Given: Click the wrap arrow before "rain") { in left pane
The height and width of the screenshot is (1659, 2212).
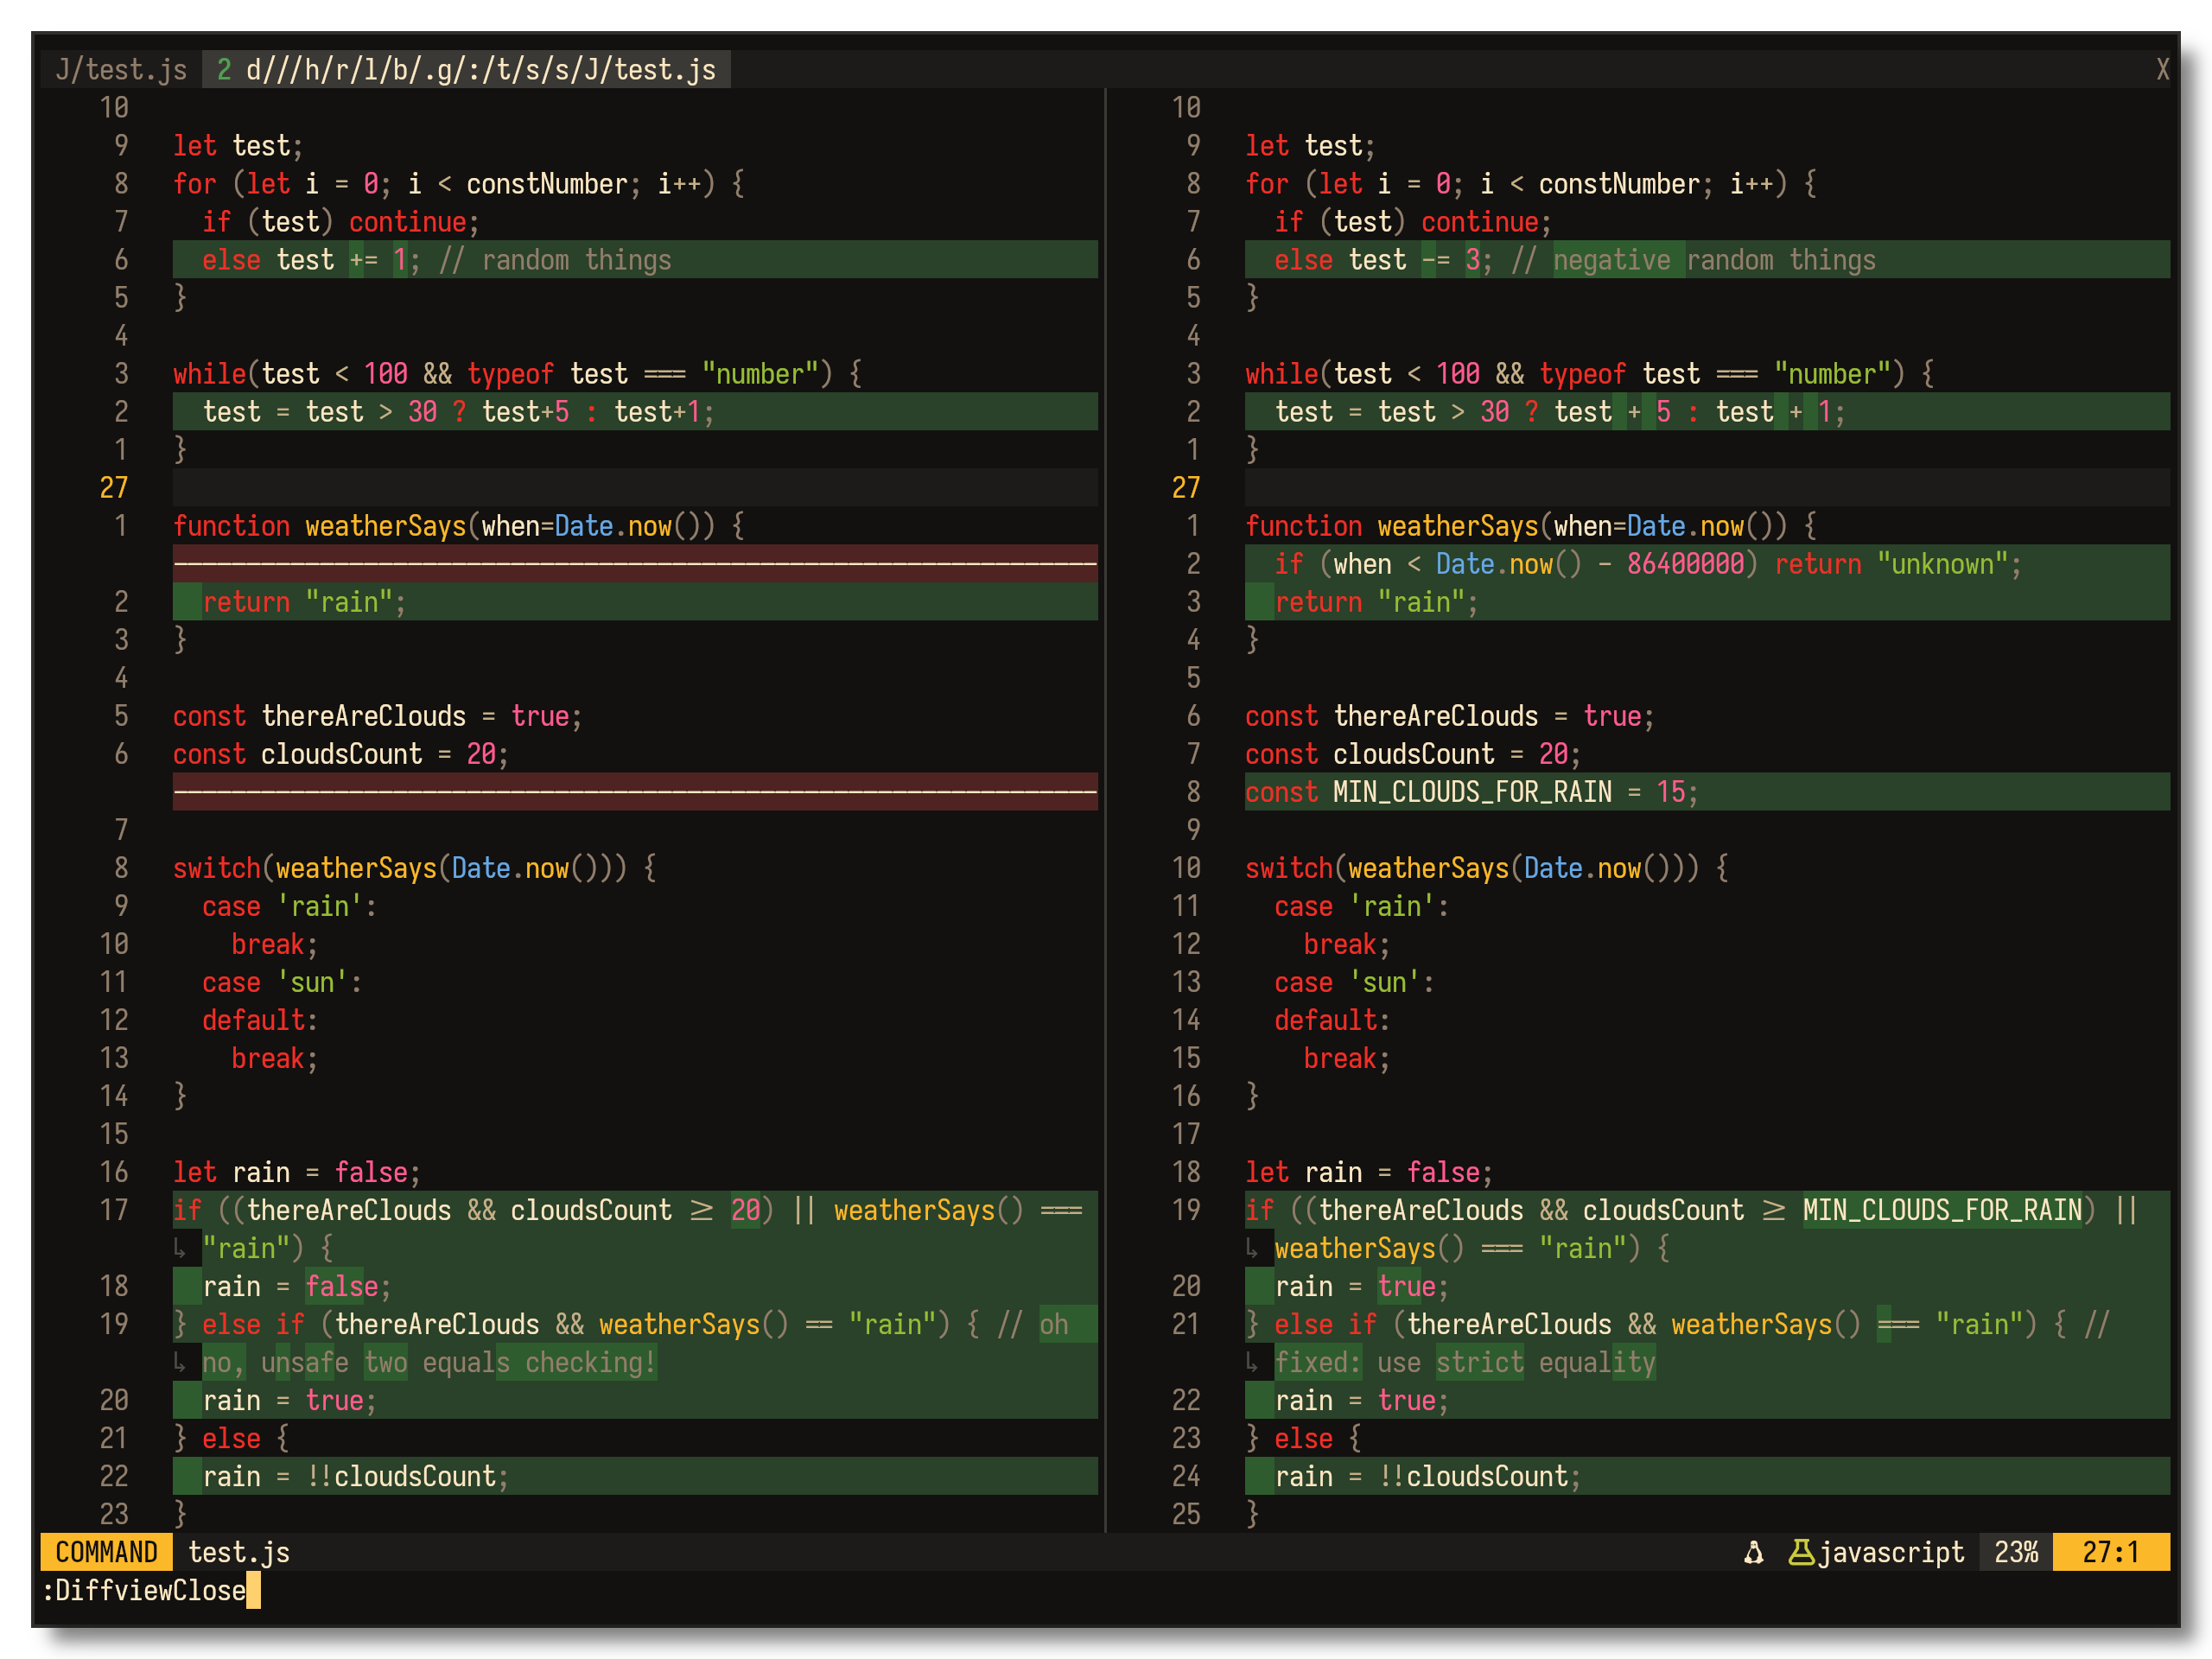Looking at the screenshot, I should (180, 1248).
